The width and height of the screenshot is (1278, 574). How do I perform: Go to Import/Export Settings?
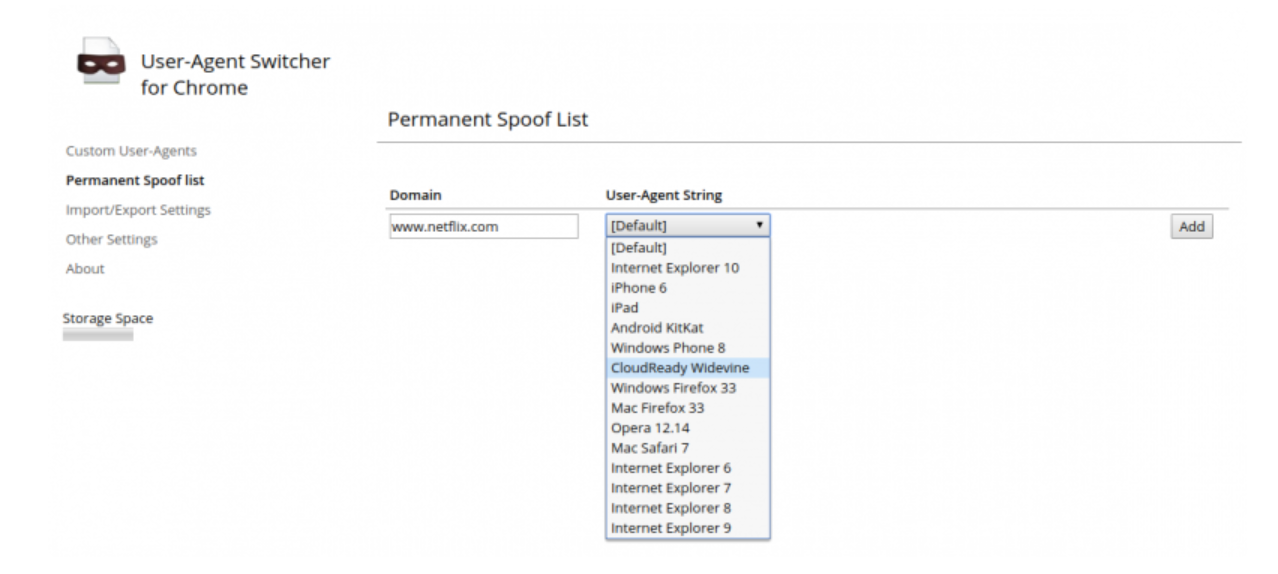[138, 210]
